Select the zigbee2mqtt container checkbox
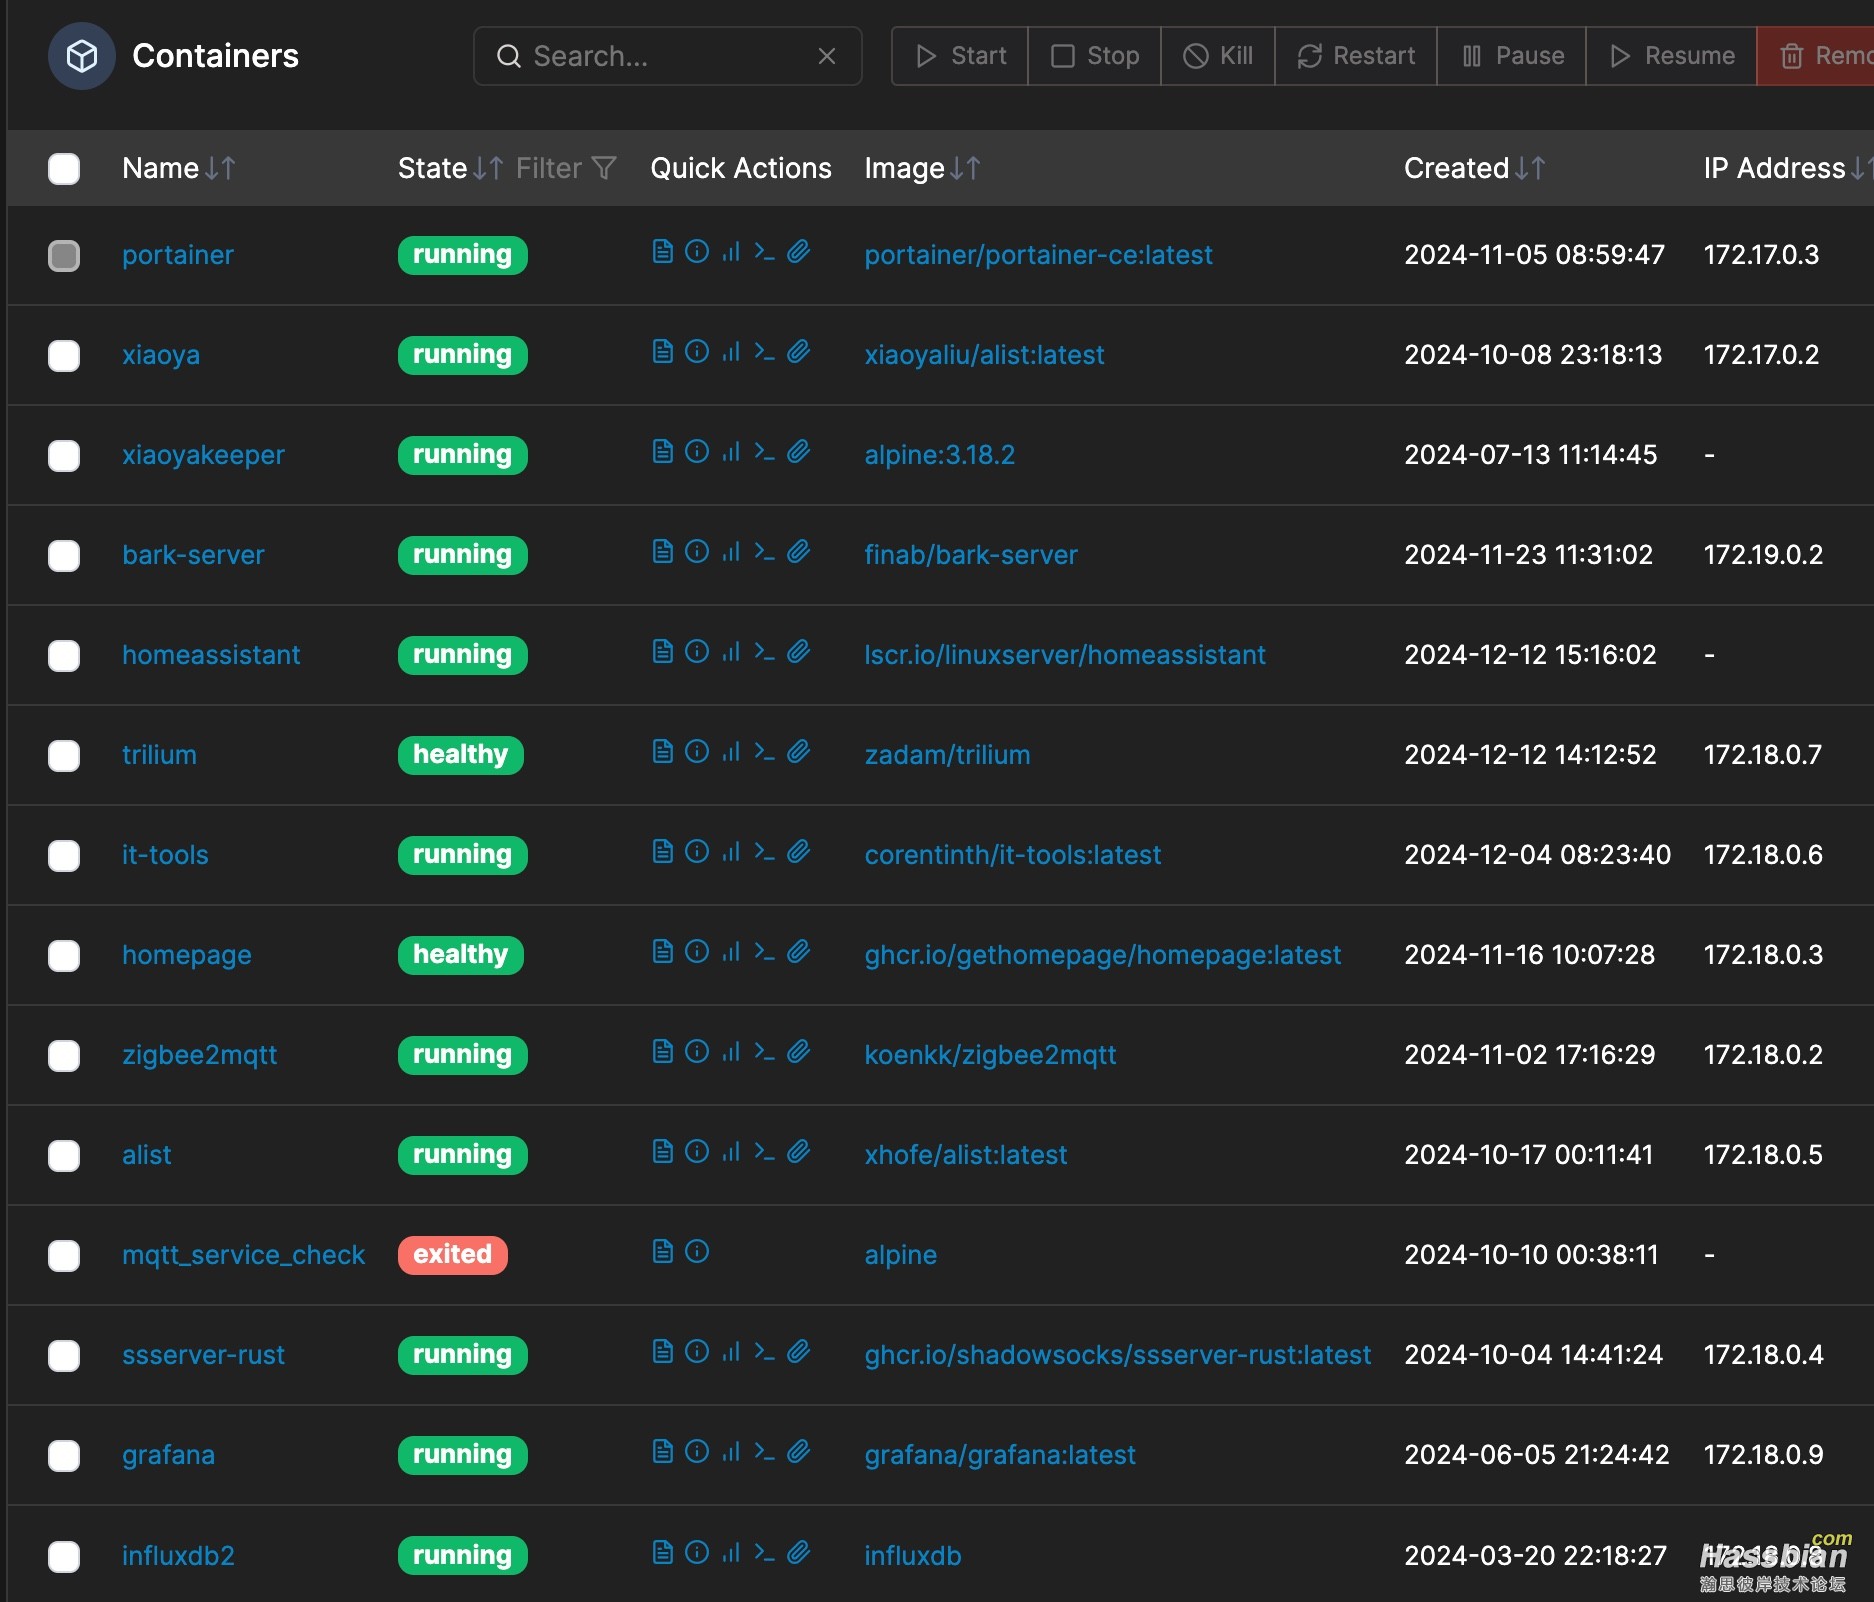This screenshot has width=1874, height=1602. click(x=64, y=1055)
